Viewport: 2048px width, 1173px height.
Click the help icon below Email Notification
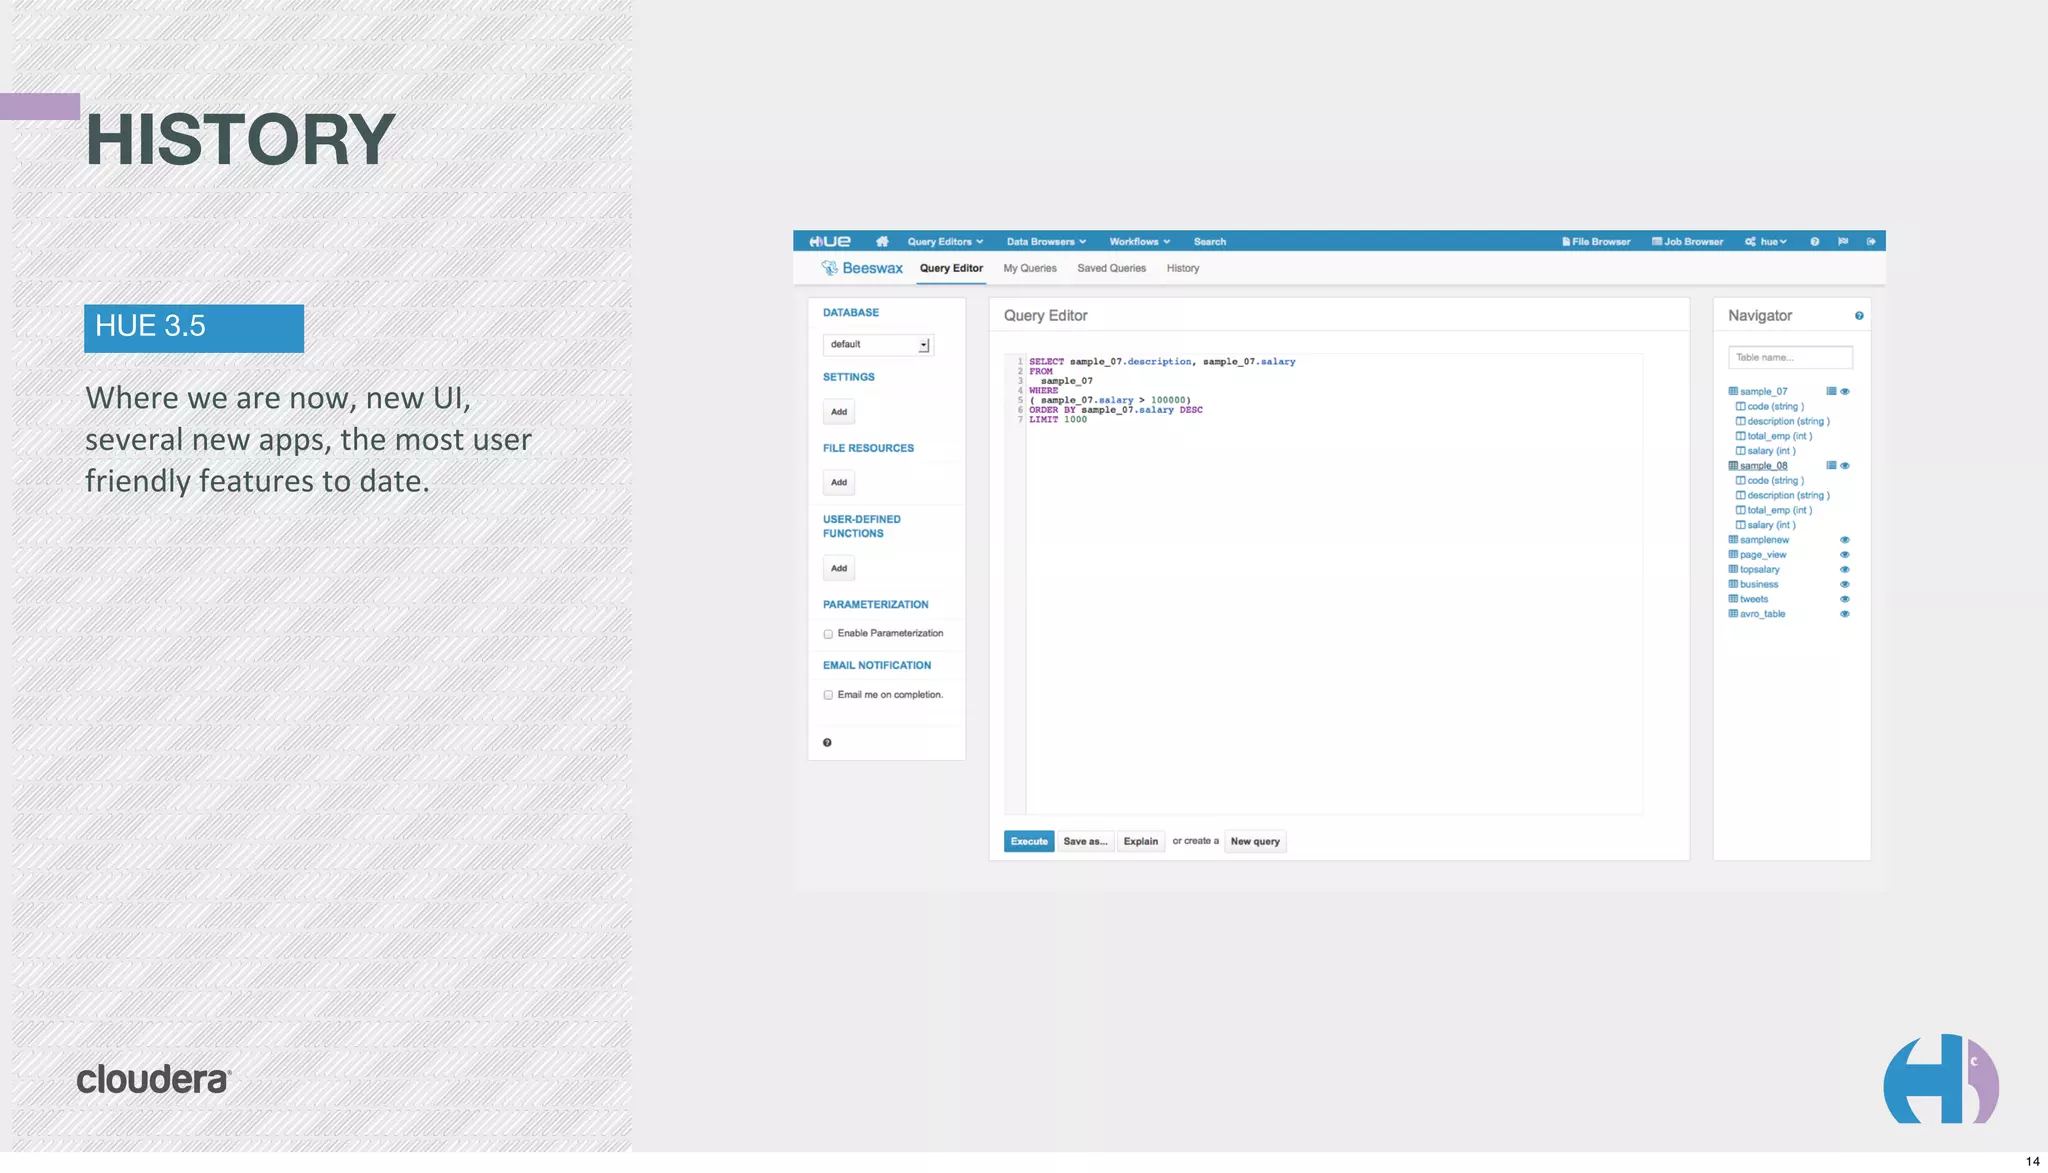click(827, 743)
